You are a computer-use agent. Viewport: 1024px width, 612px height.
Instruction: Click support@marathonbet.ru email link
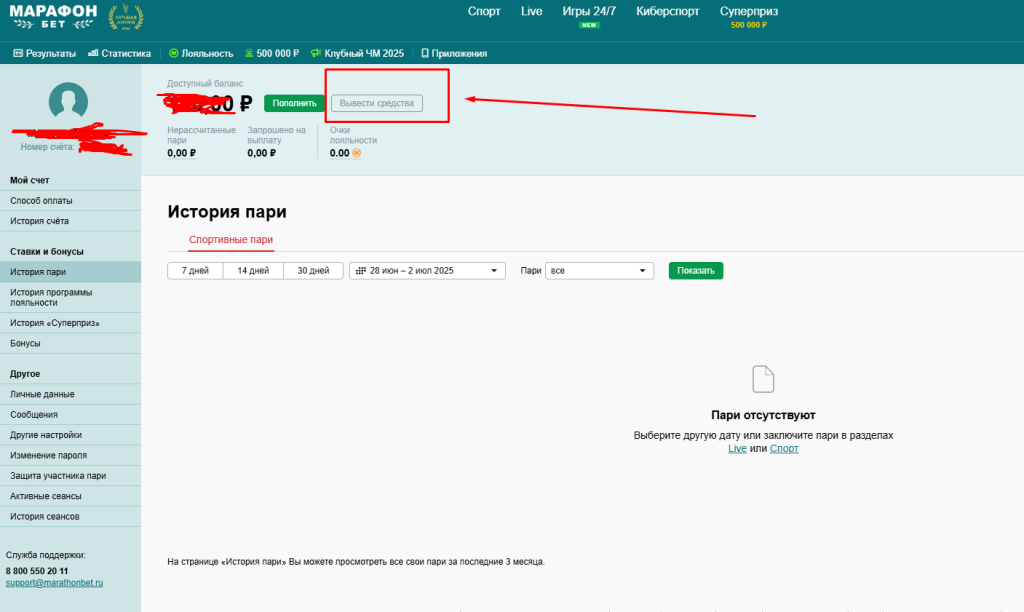pyautogui.click(x=54, y=583)
